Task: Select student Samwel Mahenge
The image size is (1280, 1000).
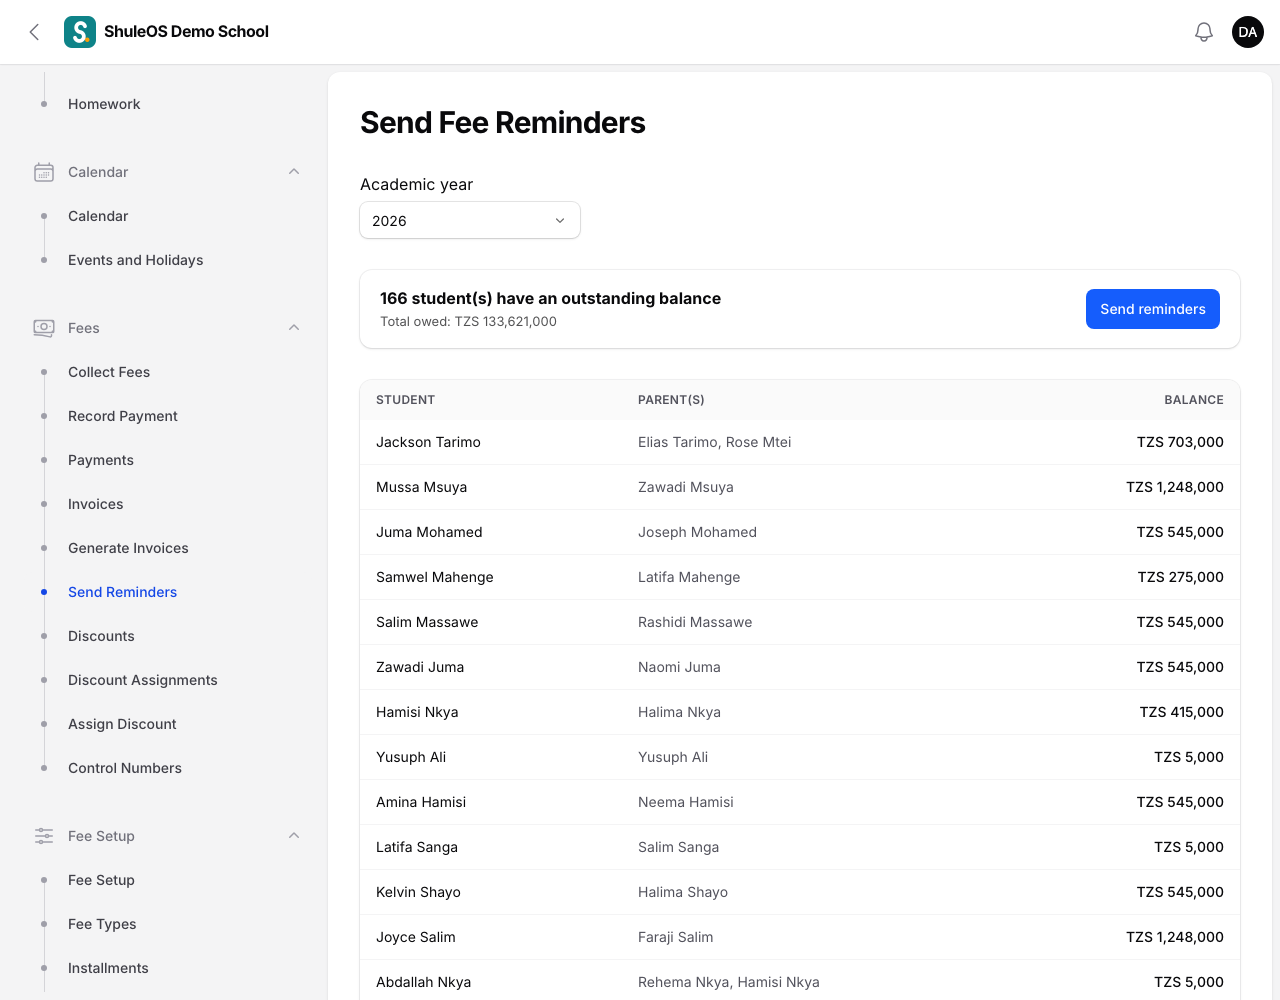Action: (435, 577)
